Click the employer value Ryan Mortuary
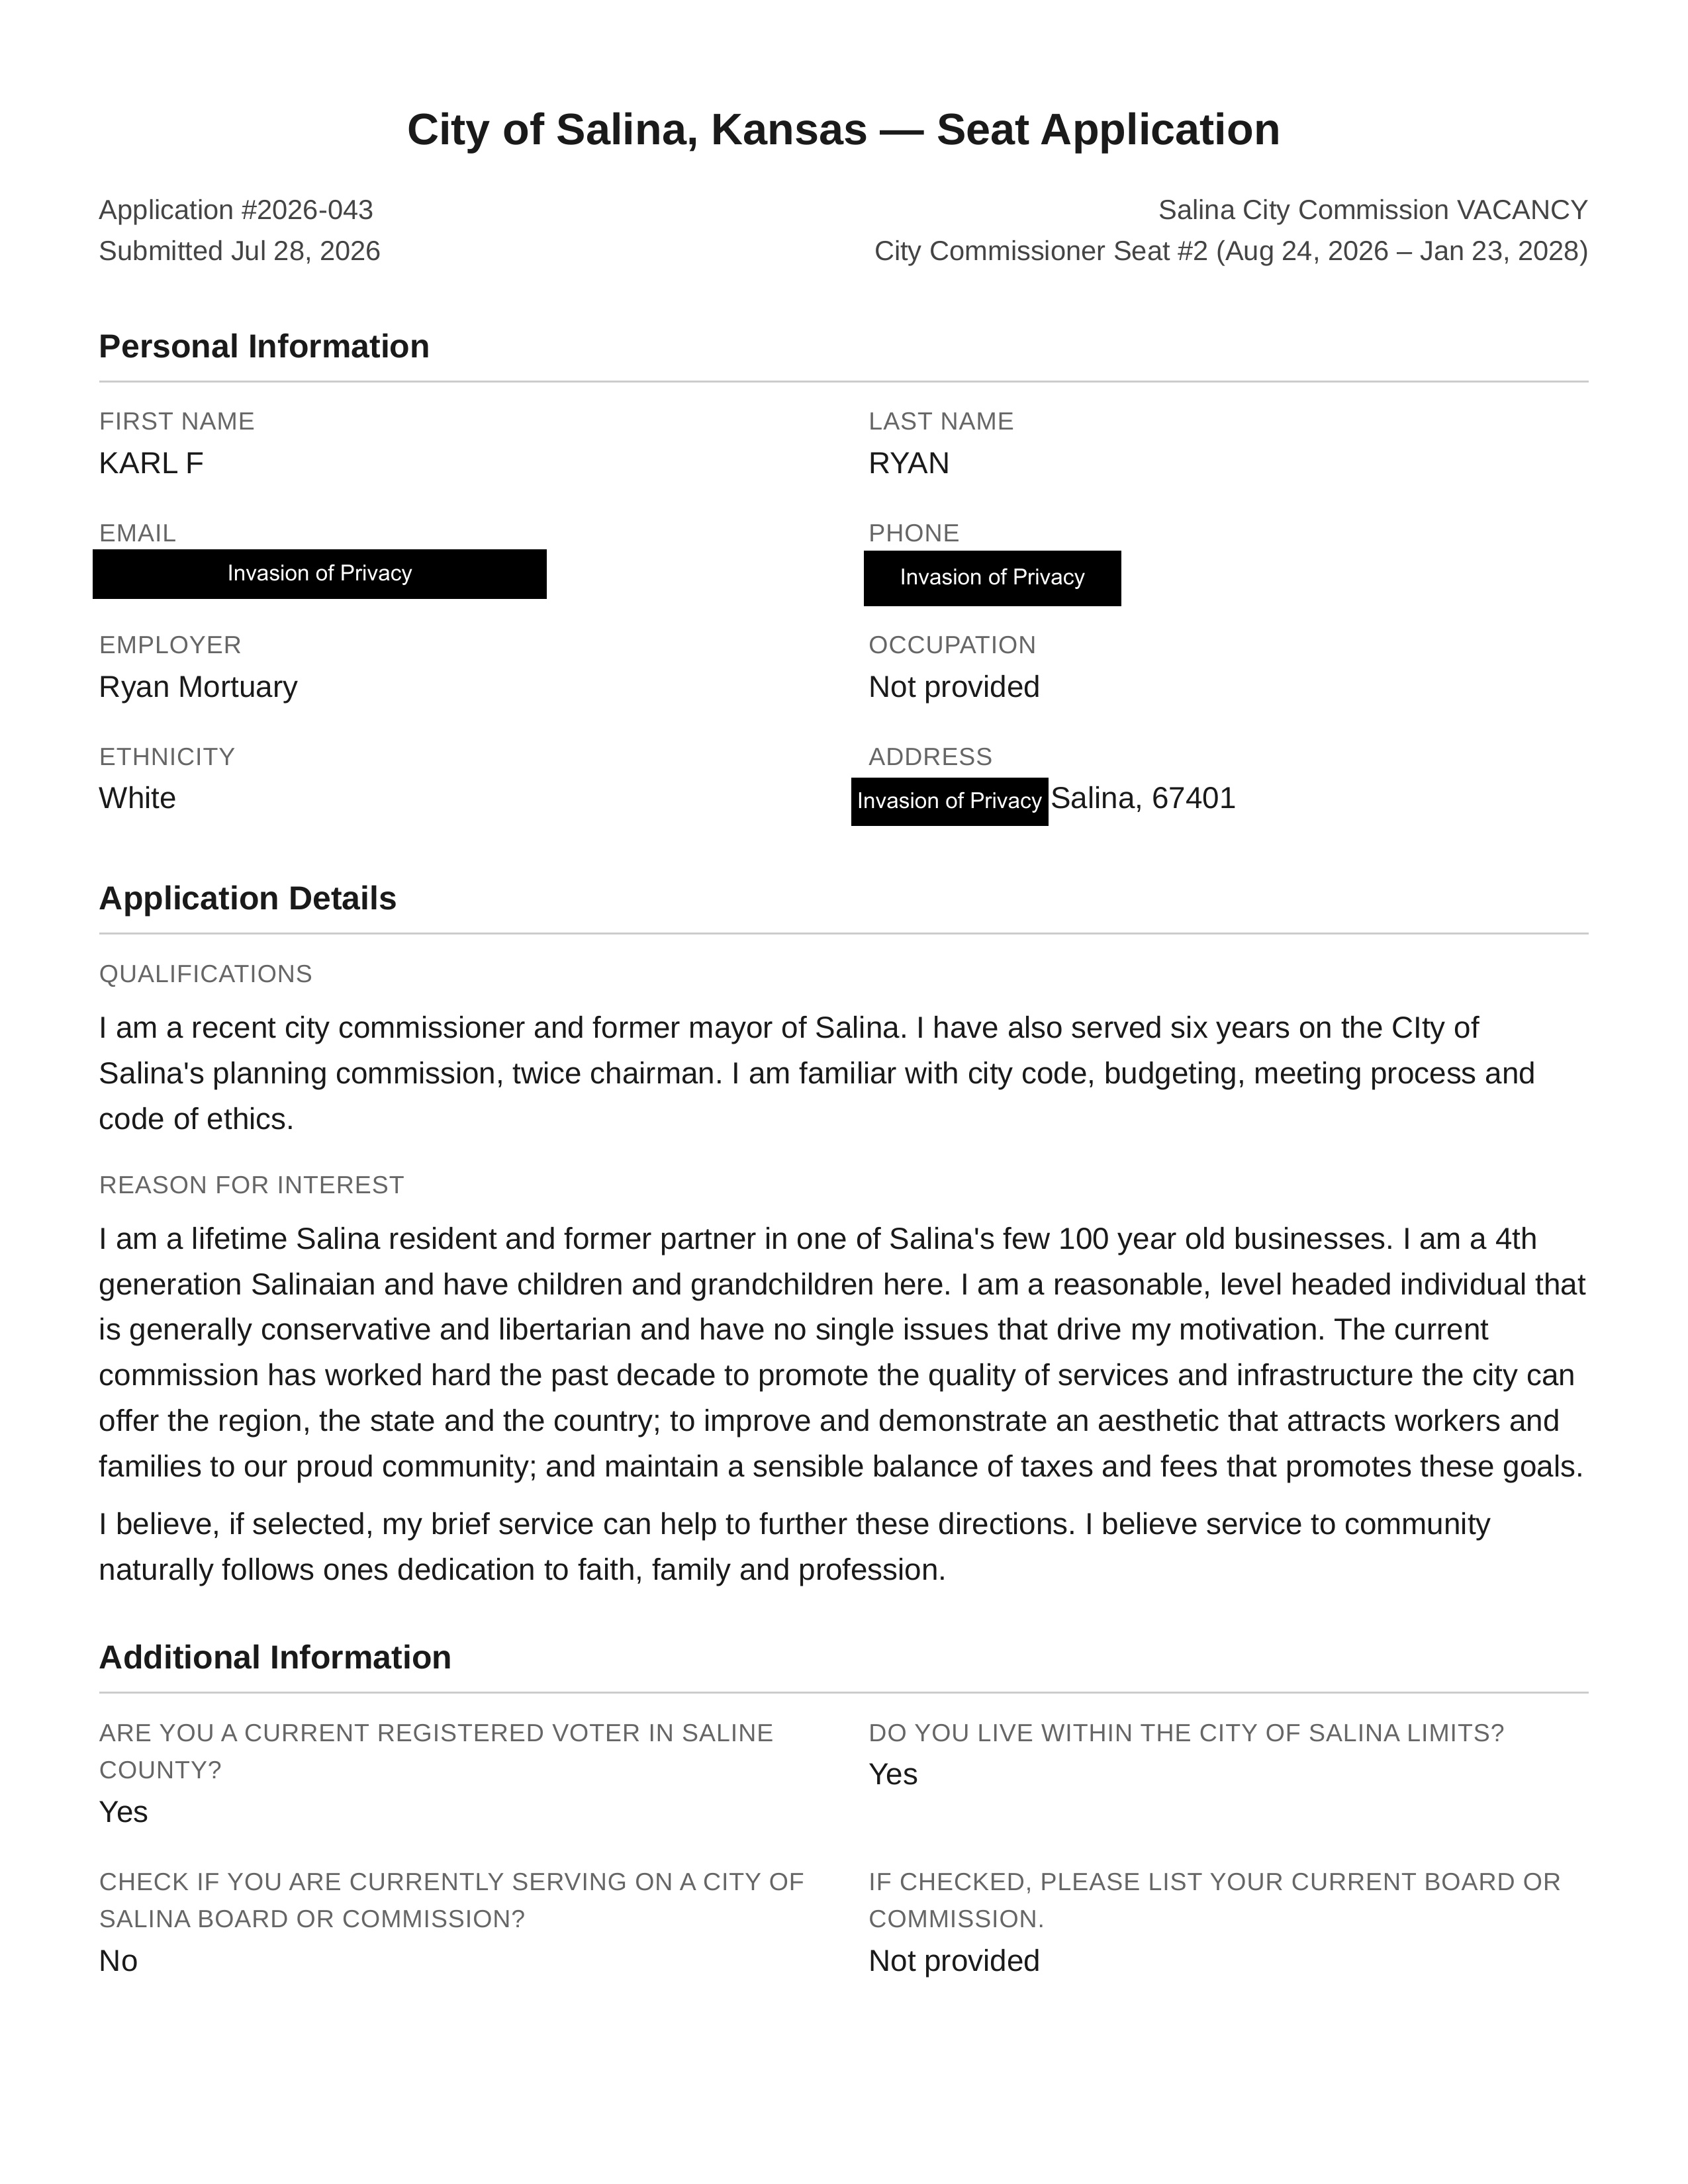Image resolution: width=1688 pixels, height=2184 pixels. 198,687
